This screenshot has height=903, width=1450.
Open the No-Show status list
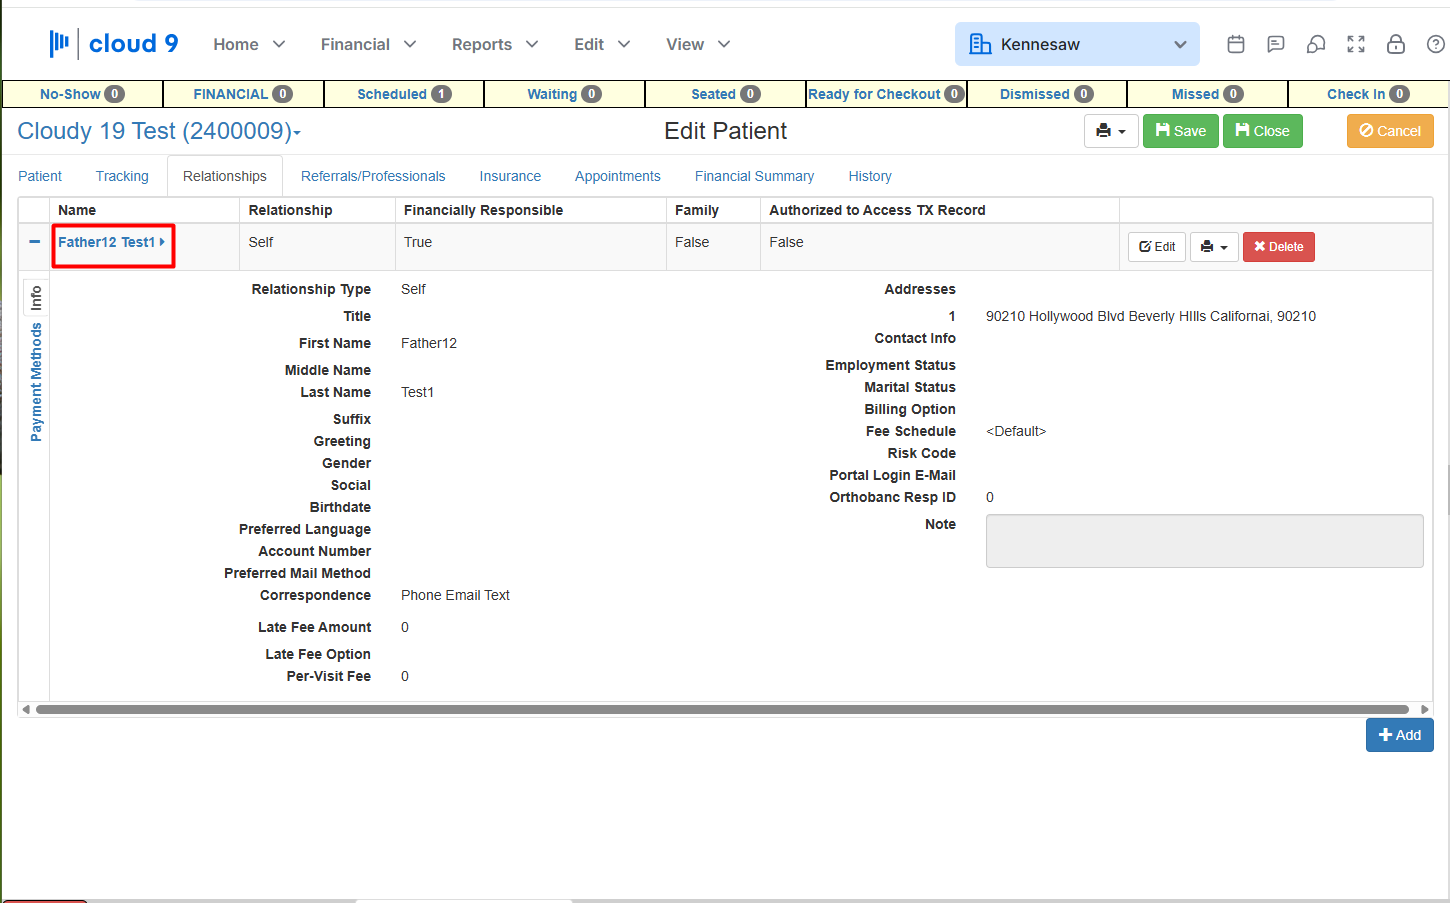coord(82,94)
